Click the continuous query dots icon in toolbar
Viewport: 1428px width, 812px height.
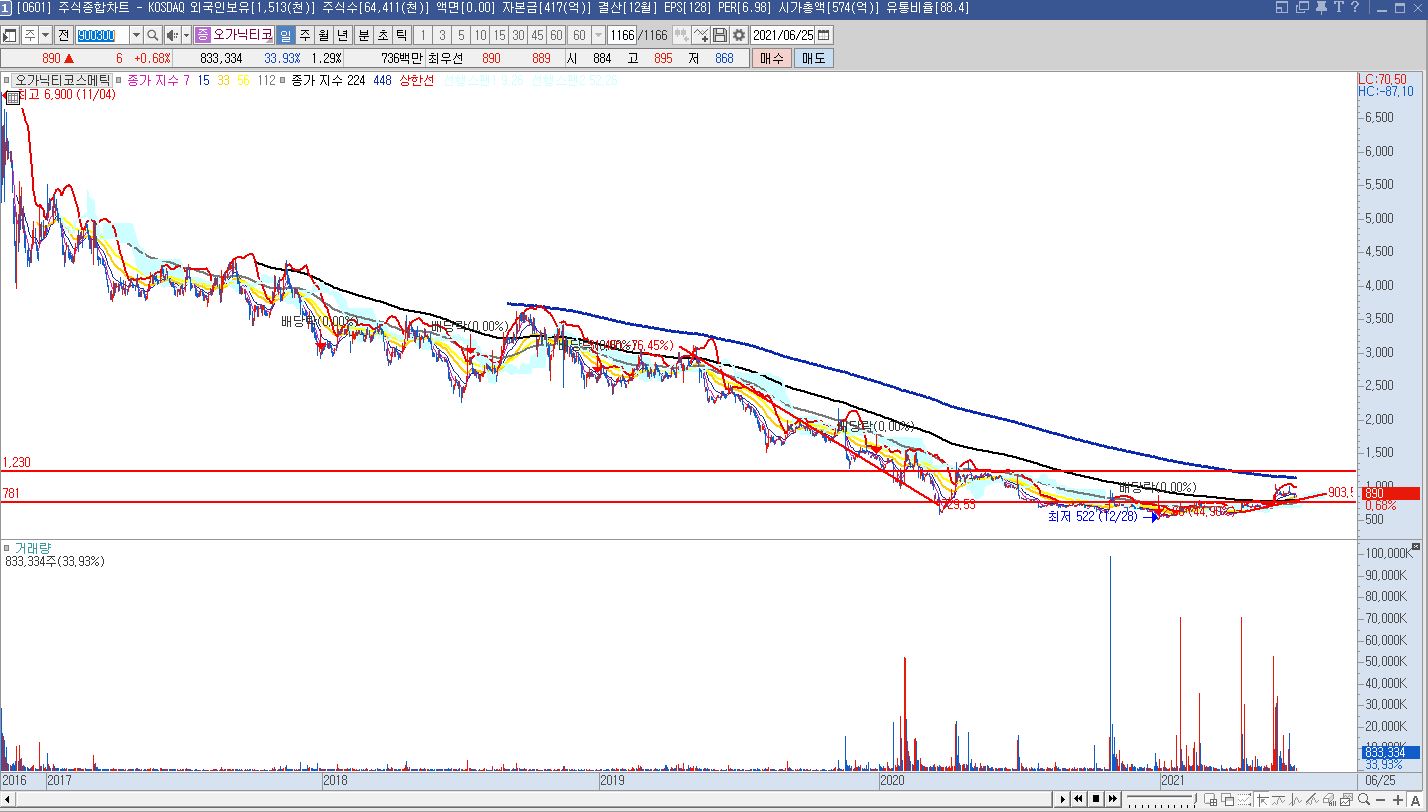click(682, 35)
